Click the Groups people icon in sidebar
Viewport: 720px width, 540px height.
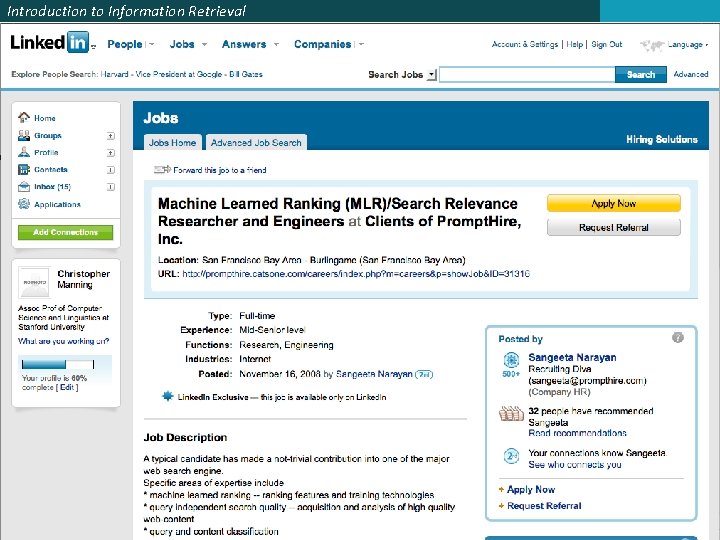24,135
